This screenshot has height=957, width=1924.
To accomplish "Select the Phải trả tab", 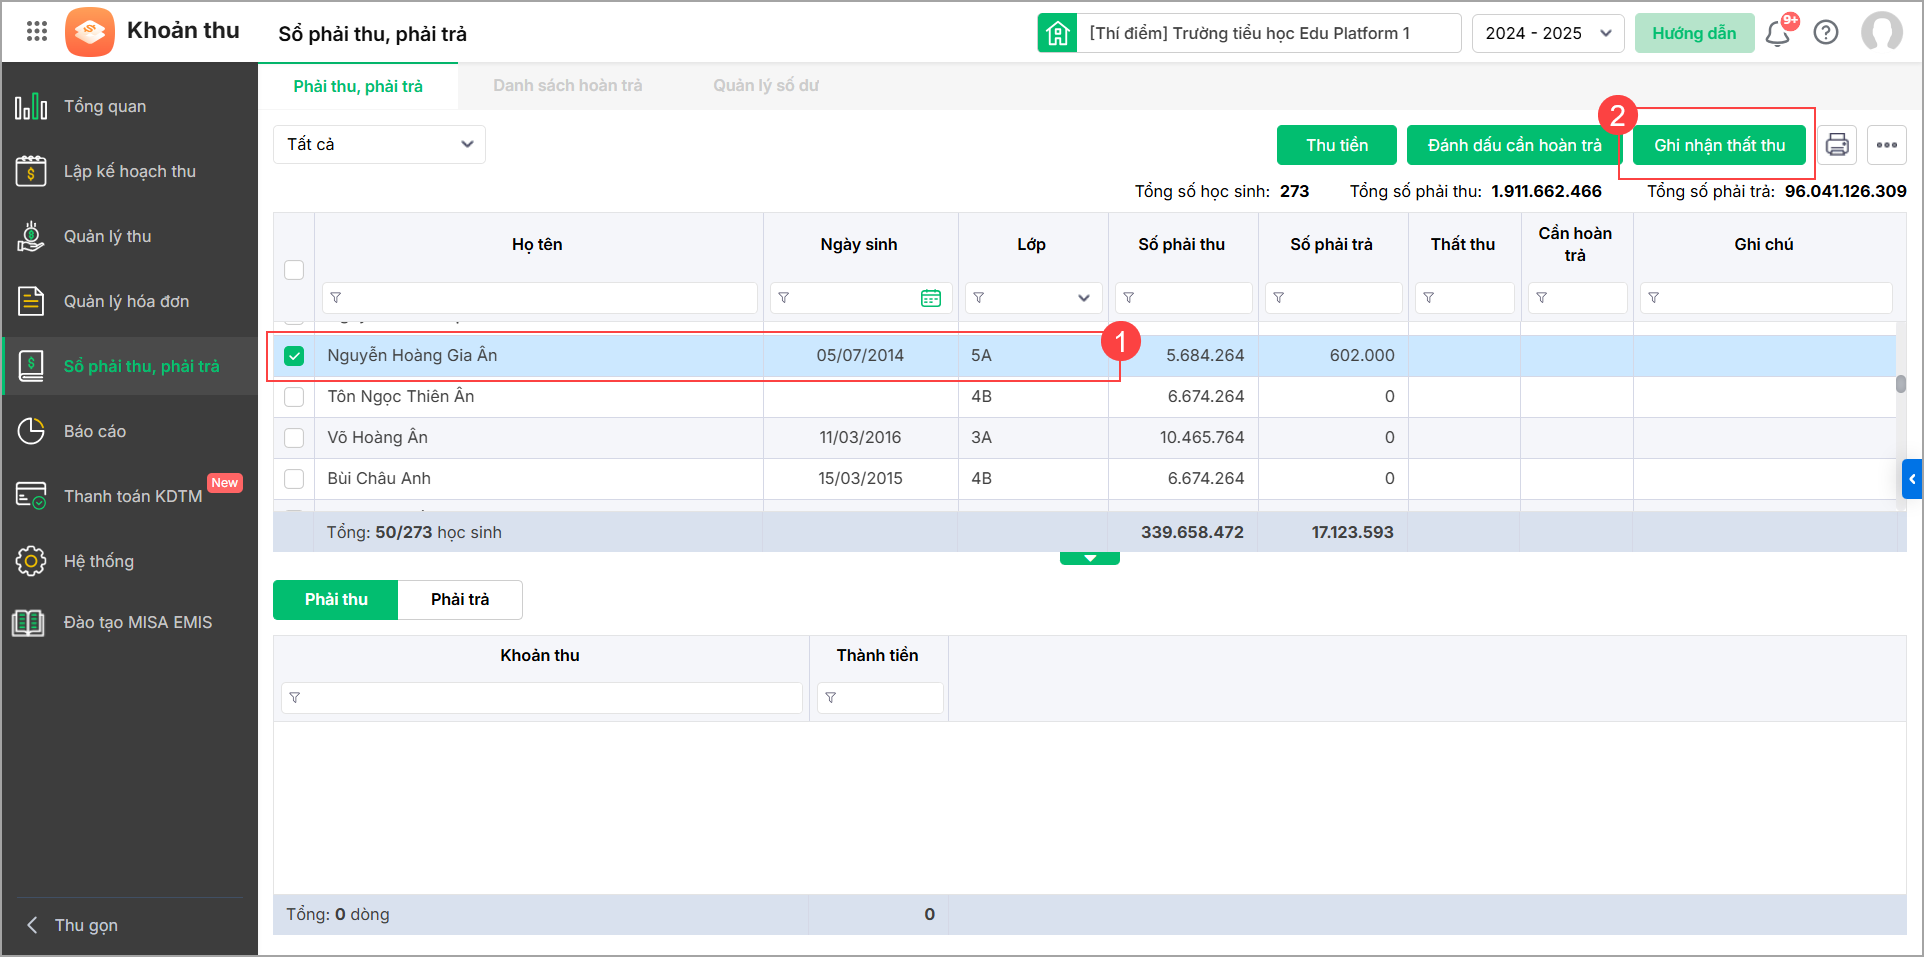I will point(460,600).
